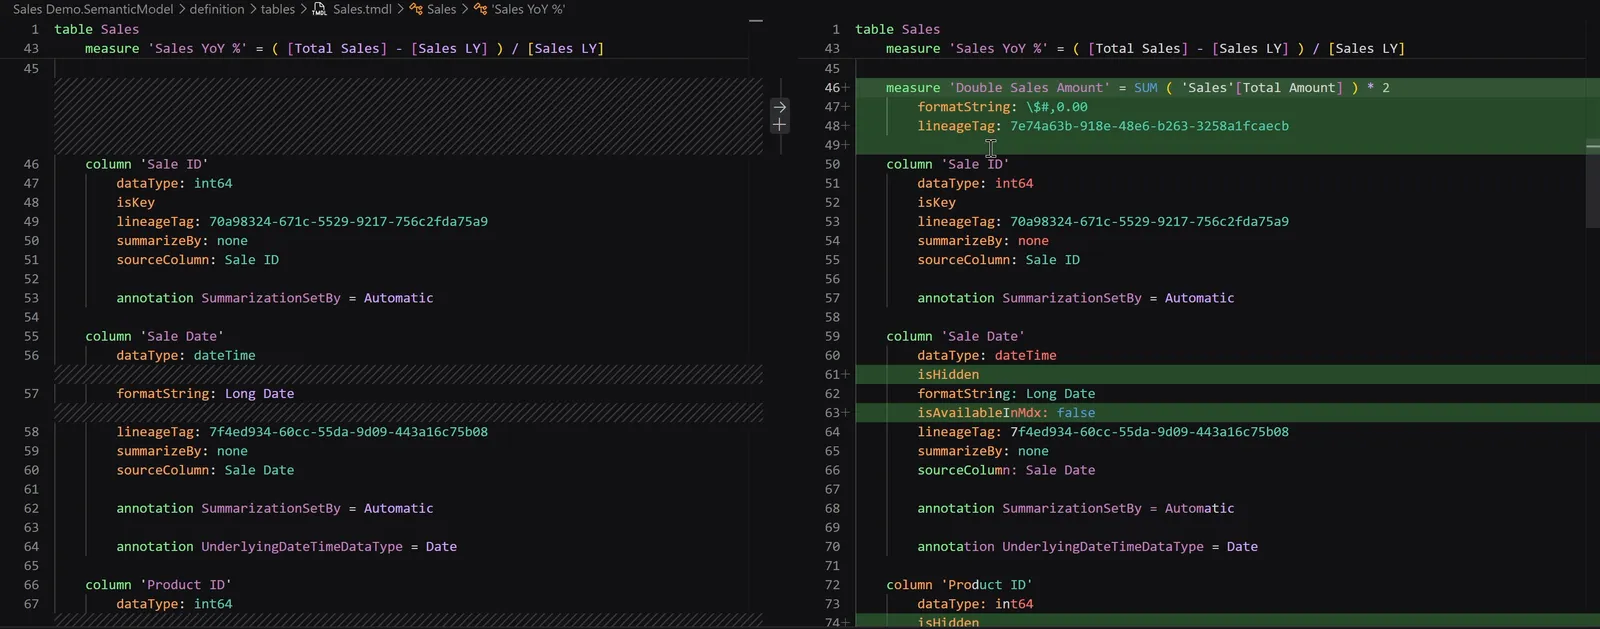The height and width of the screenshot is (629, 1600).
Task: Click the lineageTag 7e74a63b-918e-48e6-b263-3258a1fcaecb line
Action: point(1103,126)
